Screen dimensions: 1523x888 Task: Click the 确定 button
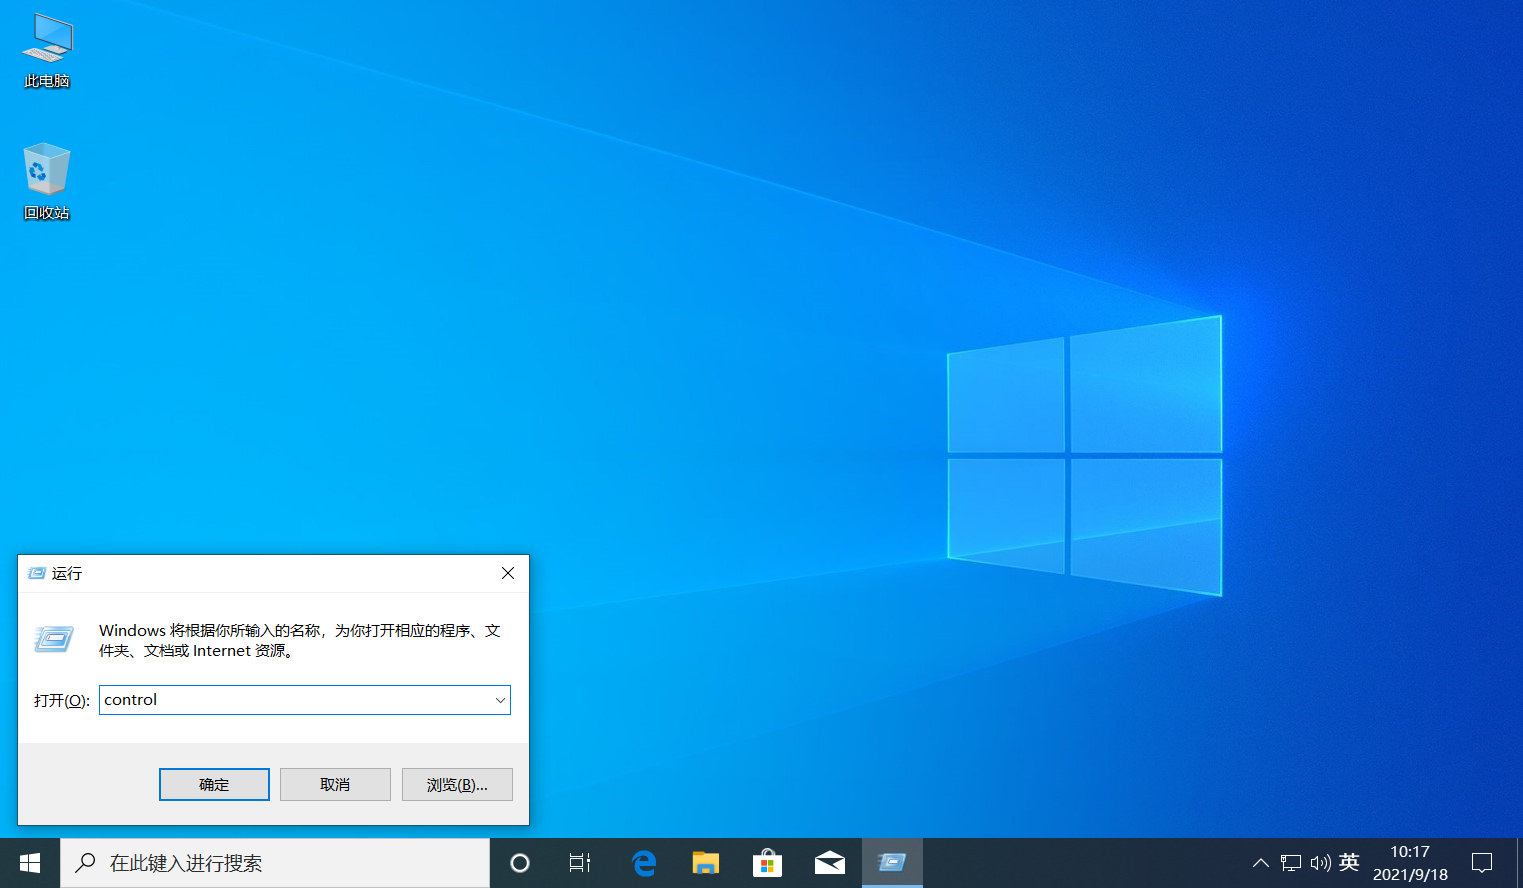pyautogui.click(x=214, y=785)
